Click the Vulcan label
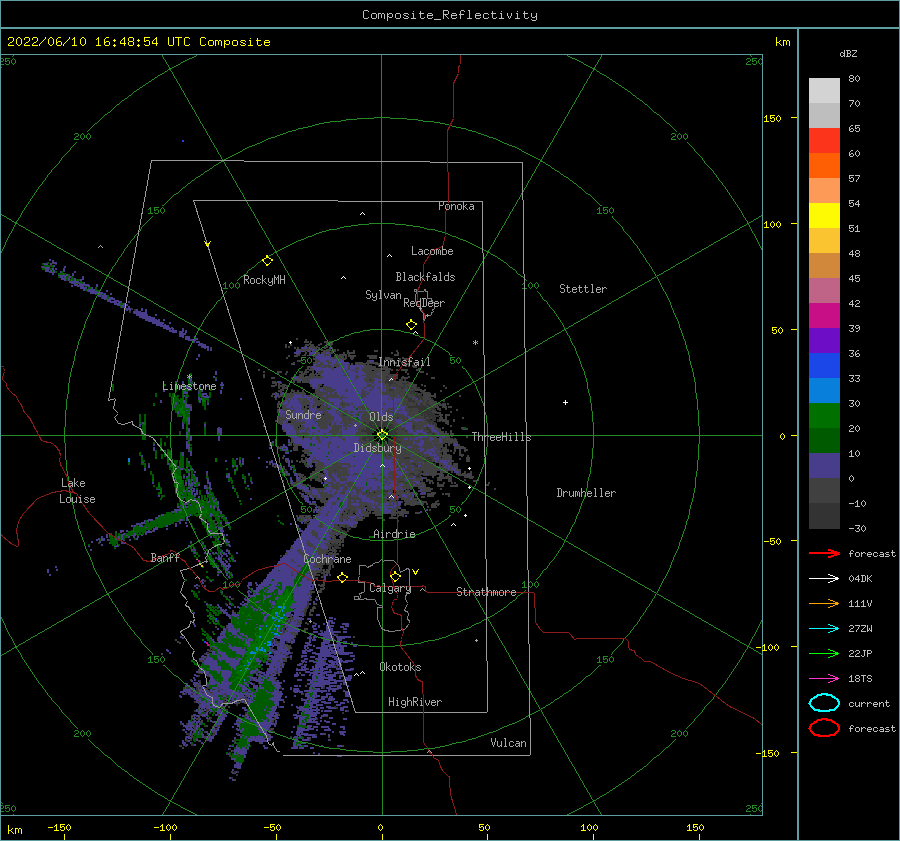 509,743
